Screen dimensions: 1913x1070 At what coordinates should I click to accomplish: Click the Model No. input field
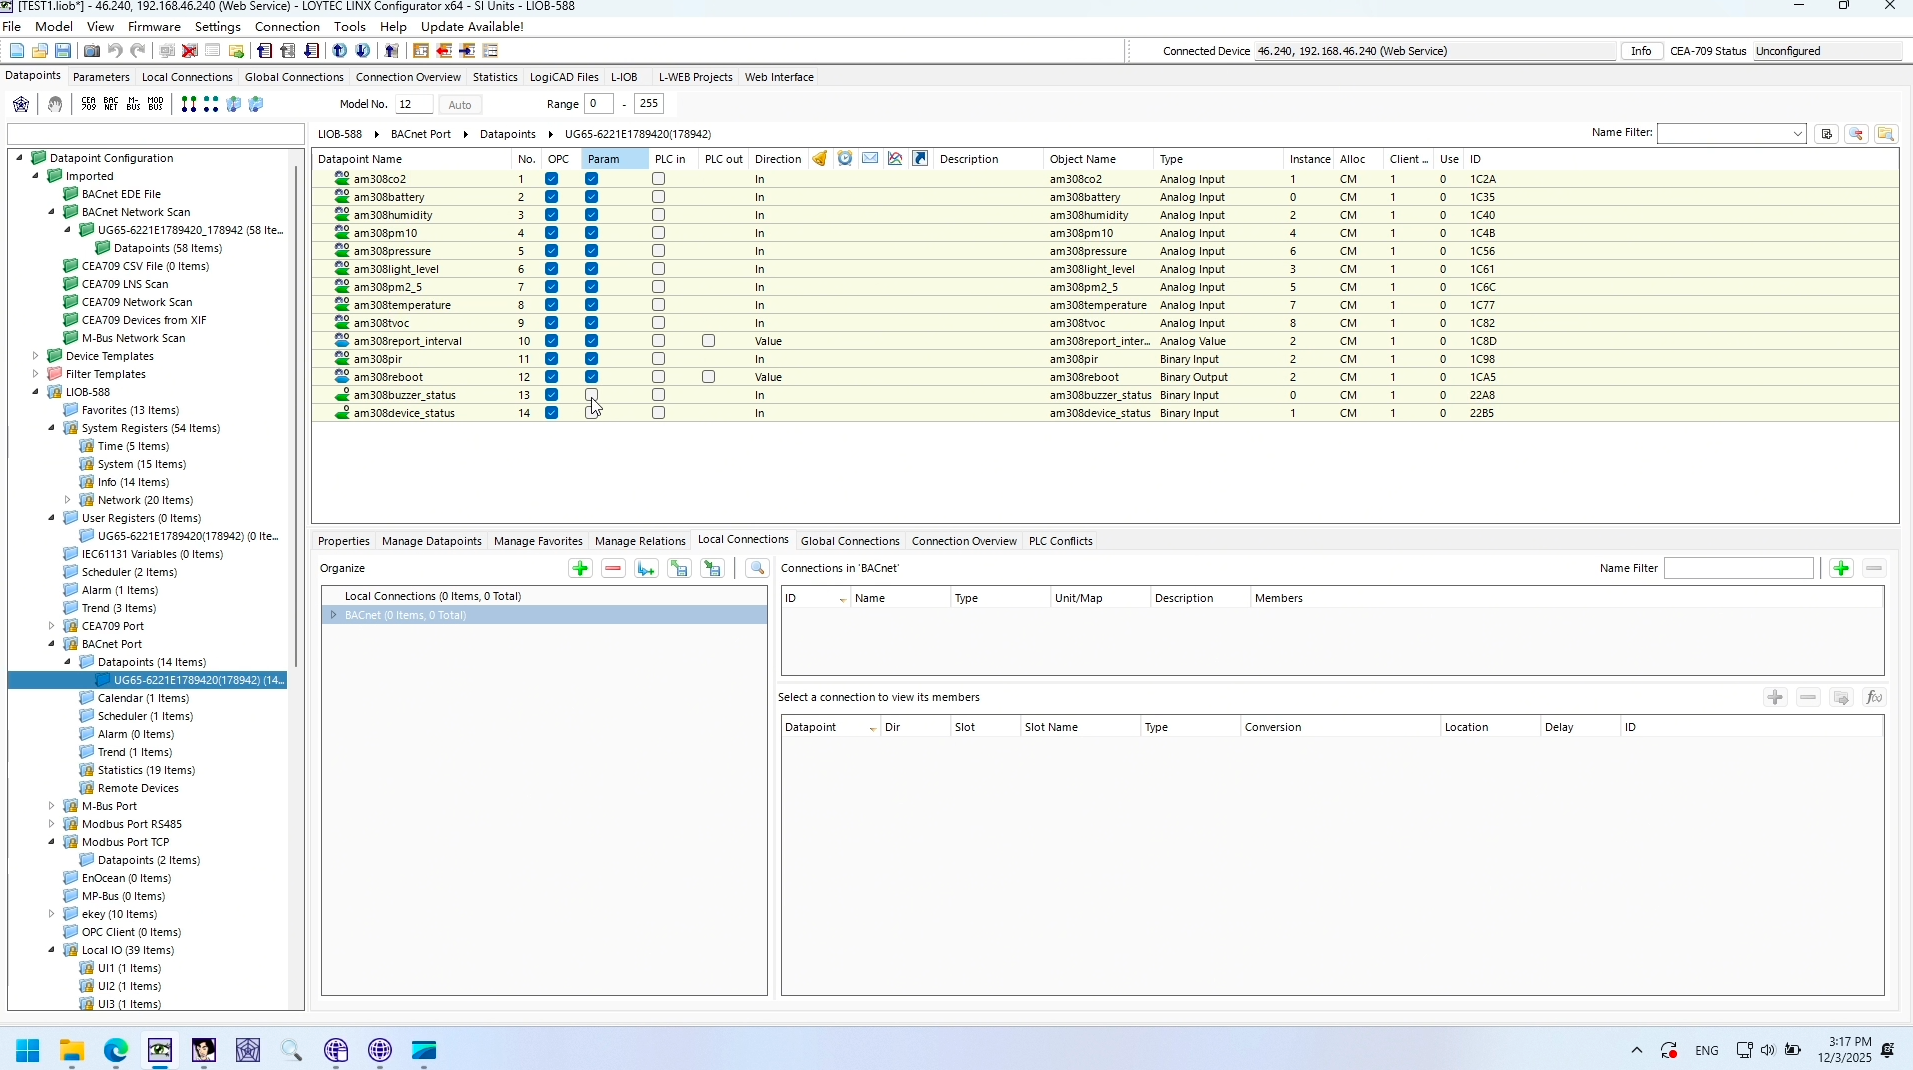coord(414,104)
